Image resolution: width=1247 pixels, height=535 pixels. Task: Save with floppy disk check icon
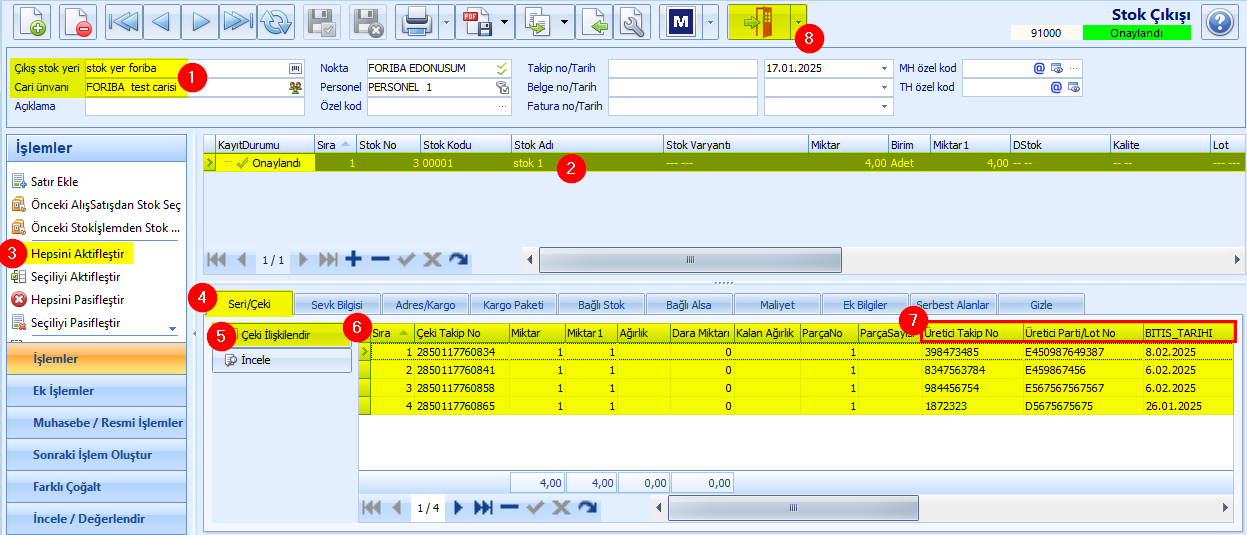point(322,21)
